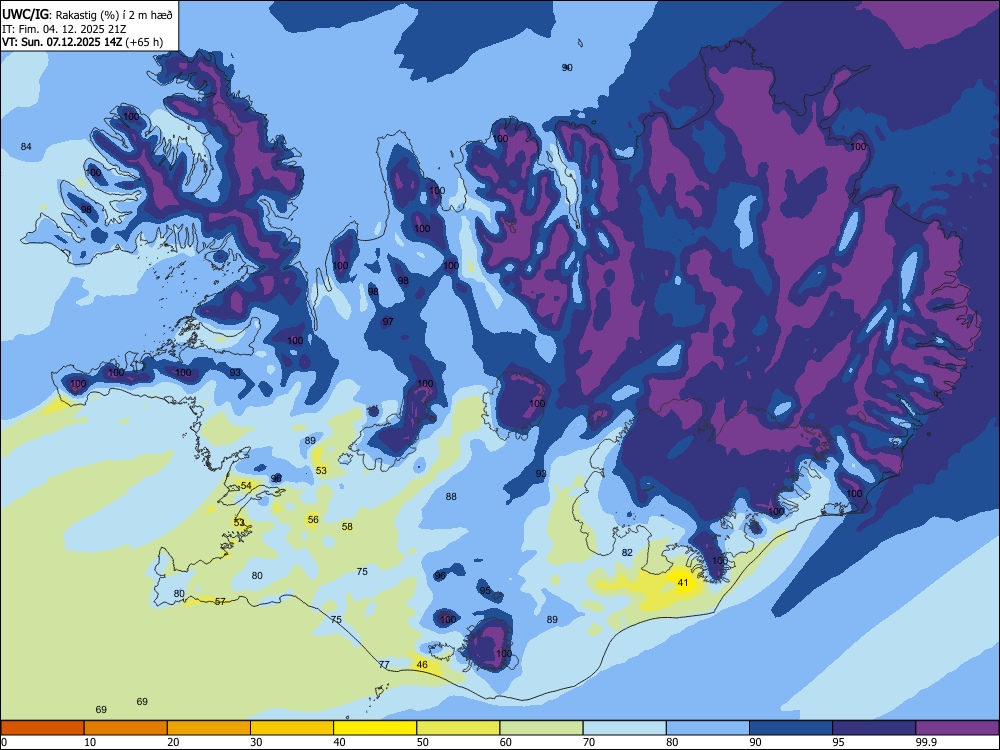This screenshot has width=1000, height=750.
Task: Click the 77 humidity value on the map
Action: point(384,665)
